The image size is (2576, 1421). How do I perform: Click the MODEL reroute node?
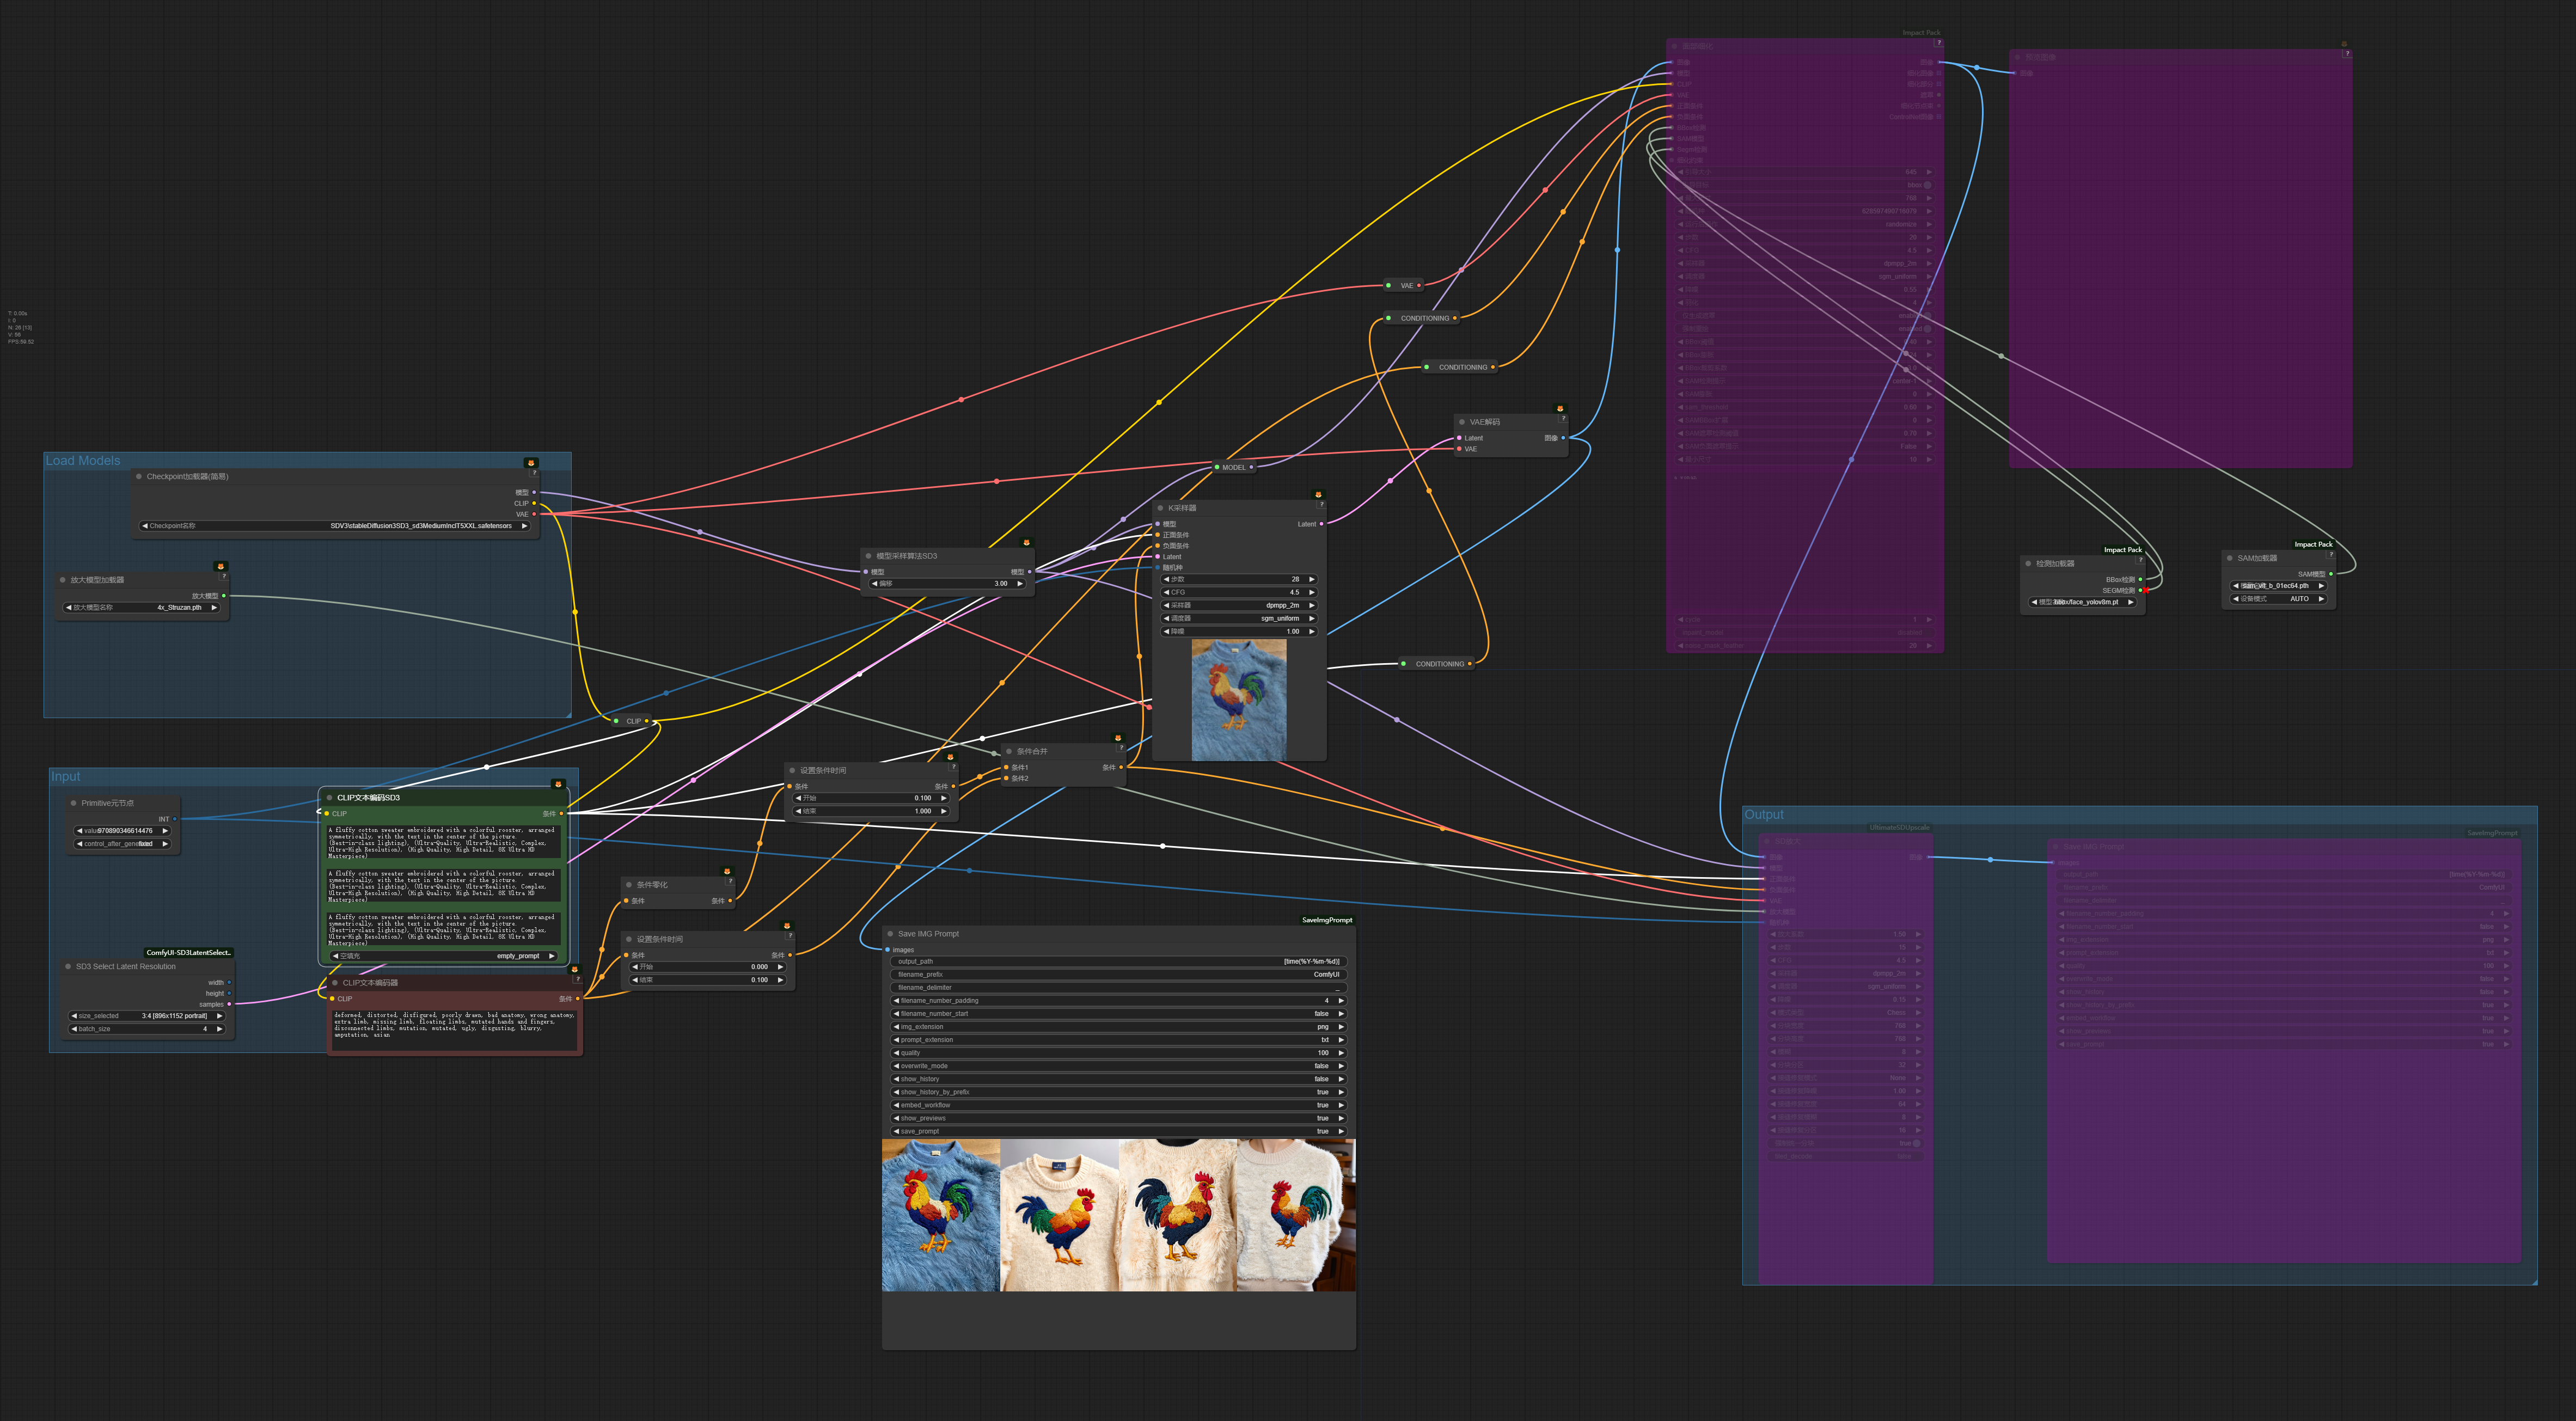pyautogui.click(x=1234, y=467)
